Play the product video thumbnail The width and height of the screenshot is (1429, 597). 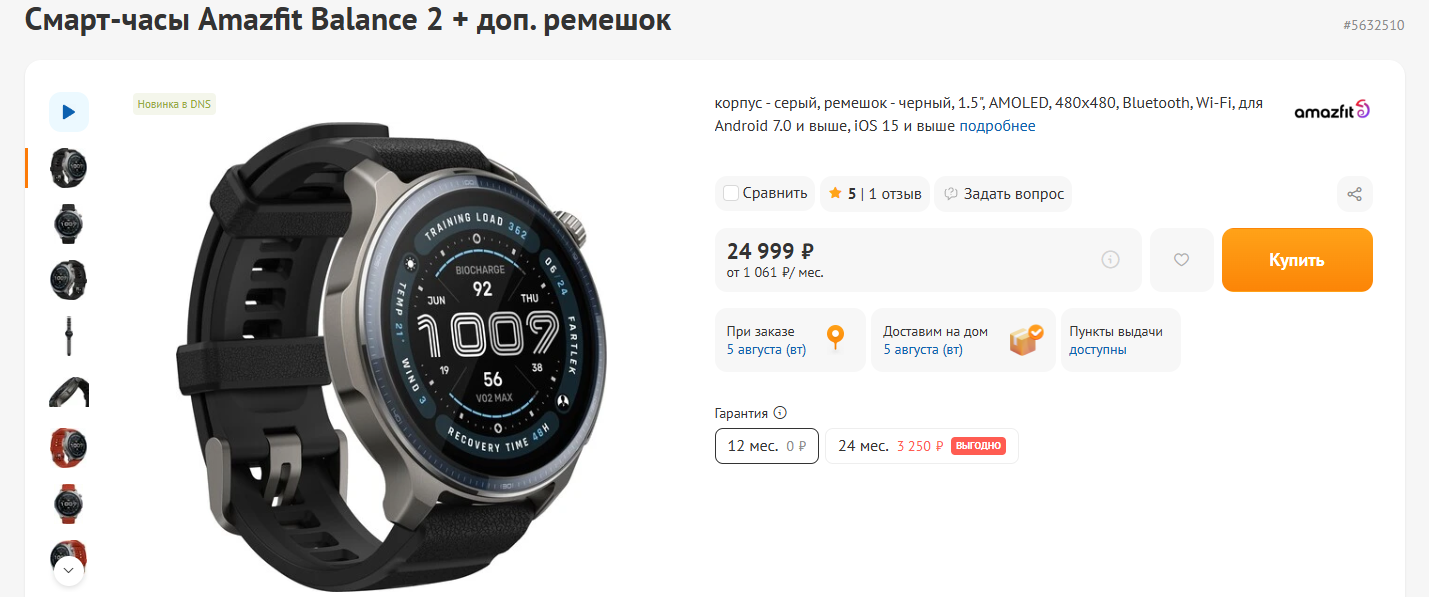click(x=69, y=112)
